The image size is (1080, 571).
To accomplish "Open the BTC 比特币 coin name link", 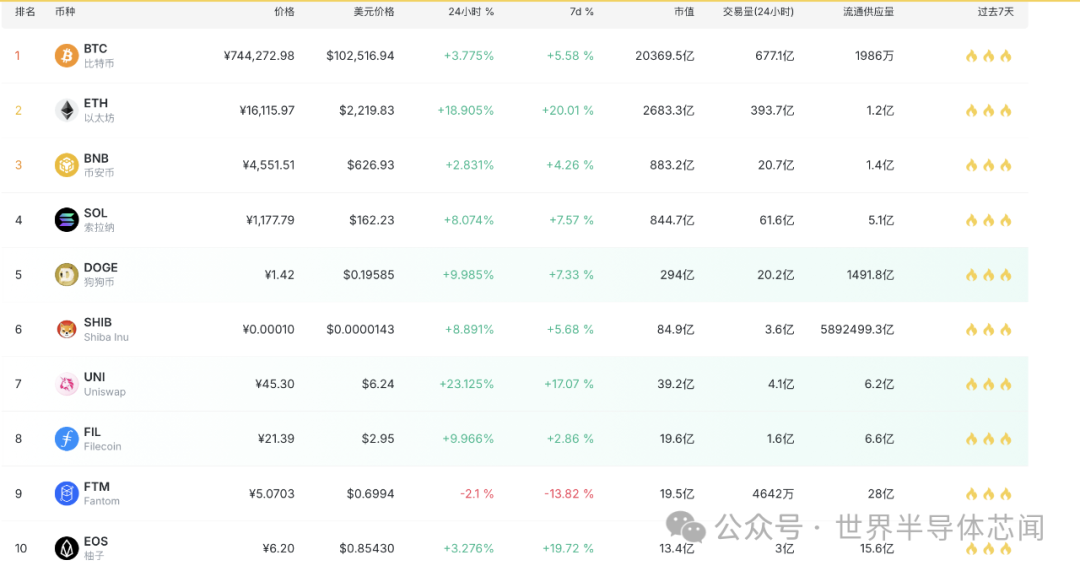I will (x=98, y=56).
